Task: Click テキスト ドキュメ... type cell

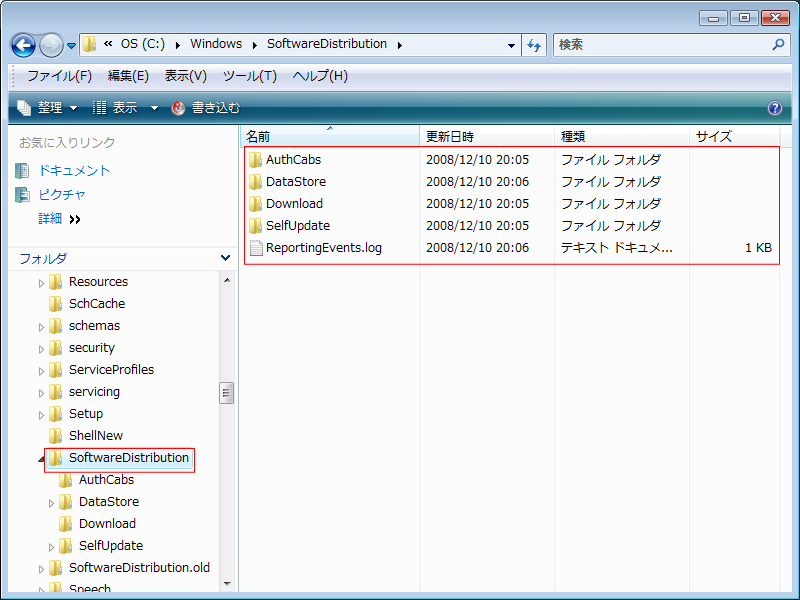Action: click(617, 248)
